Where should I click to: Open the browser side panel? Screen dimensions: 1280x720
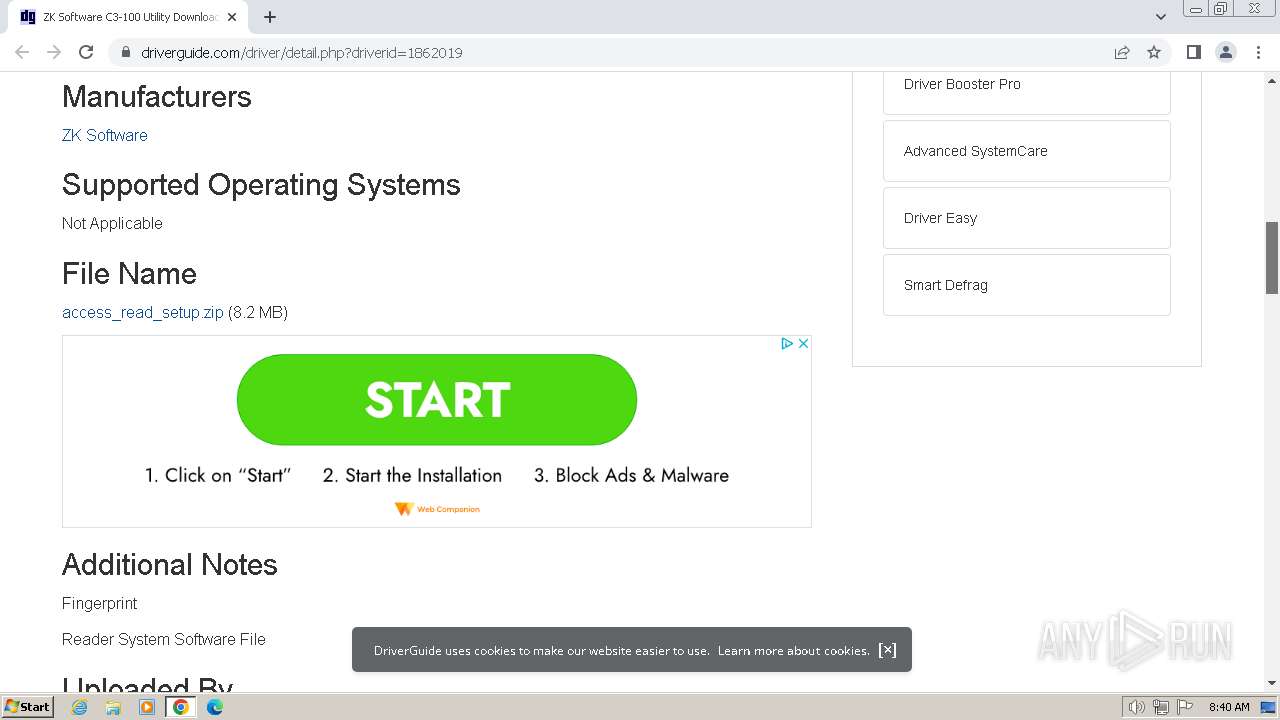point(1193,52)
